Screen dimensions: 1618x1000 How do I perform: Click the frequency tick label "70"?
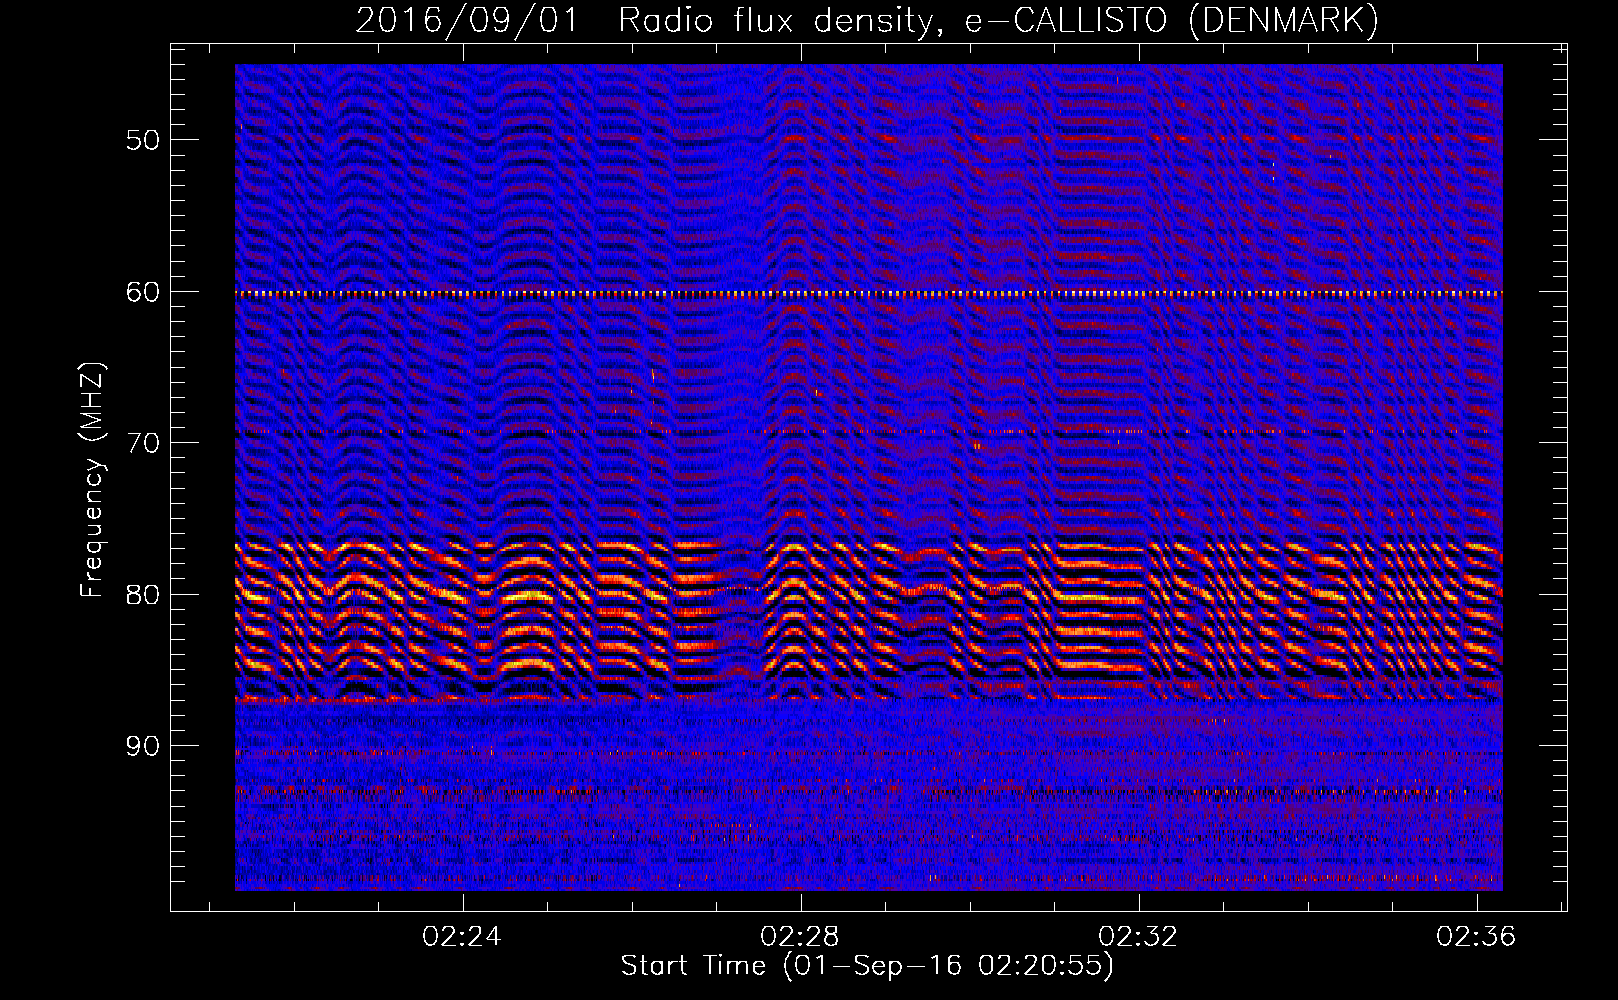click(x=143, y=443)
